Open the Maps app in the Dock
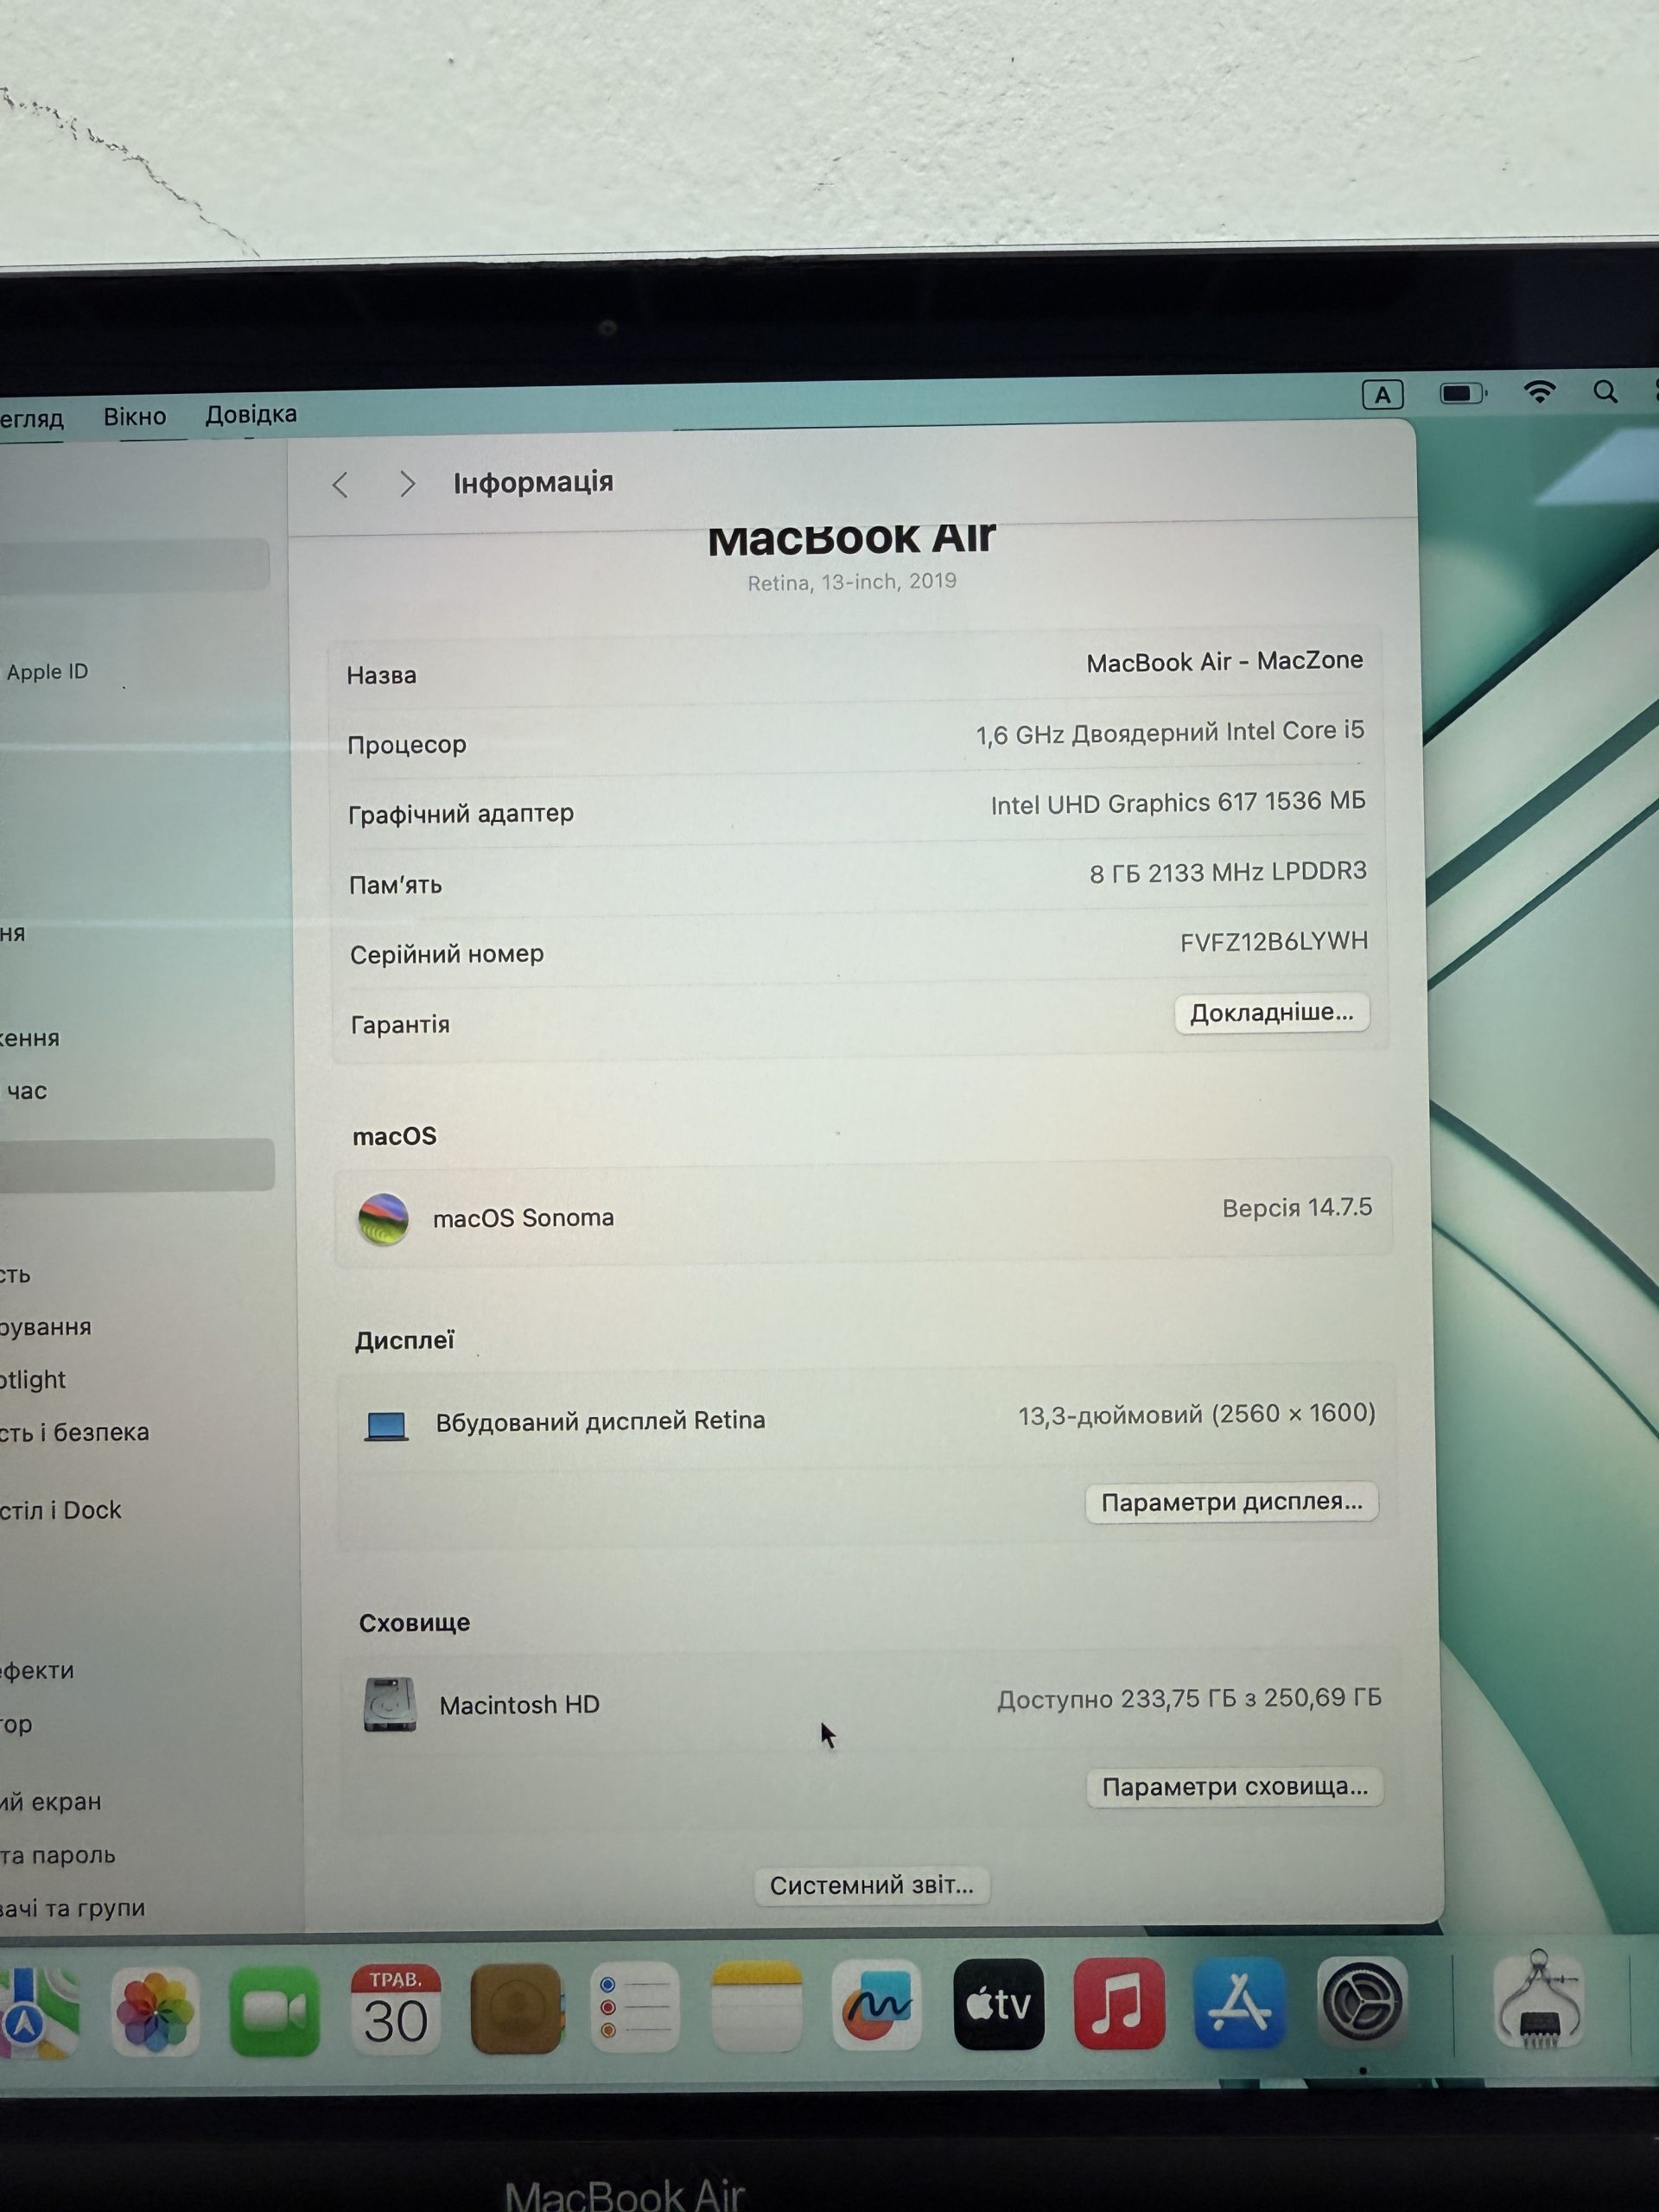 click(x=38, y=2012)
